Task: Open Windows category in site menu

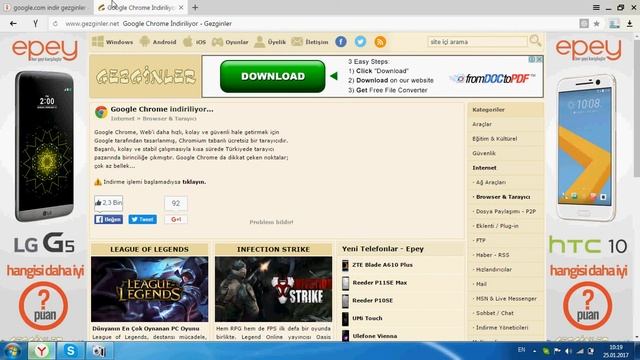Action: 113,42
